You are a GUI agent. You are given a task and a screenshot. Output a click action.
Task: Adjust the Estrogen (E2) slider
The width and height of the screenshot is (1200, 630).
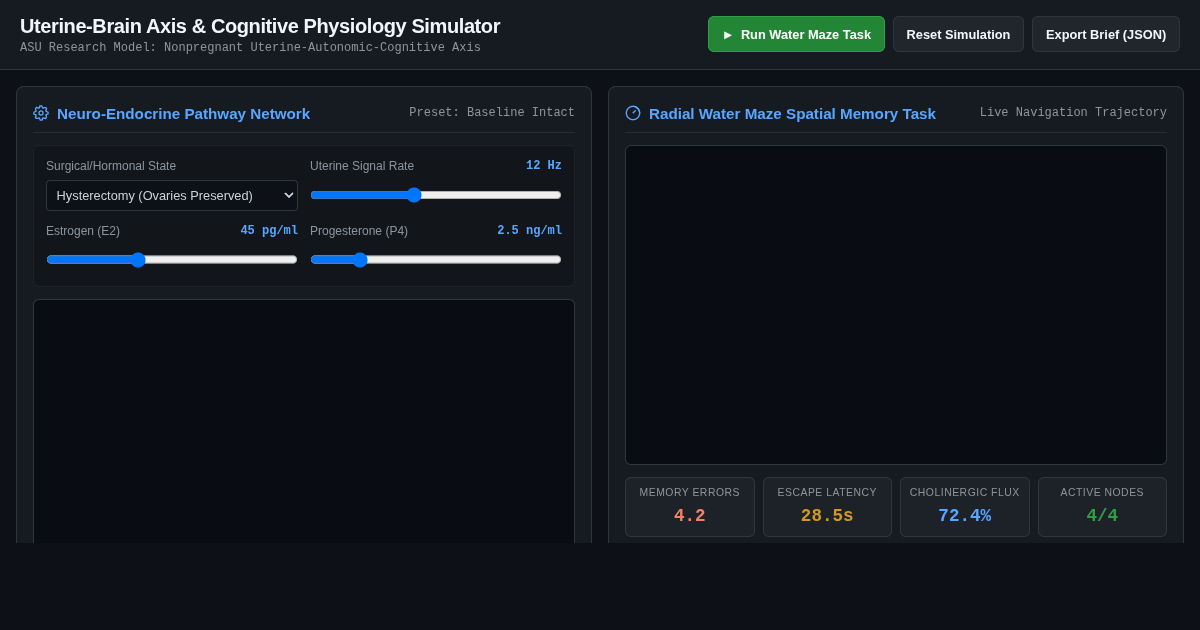pyautogui.click(x=172, y=259)
